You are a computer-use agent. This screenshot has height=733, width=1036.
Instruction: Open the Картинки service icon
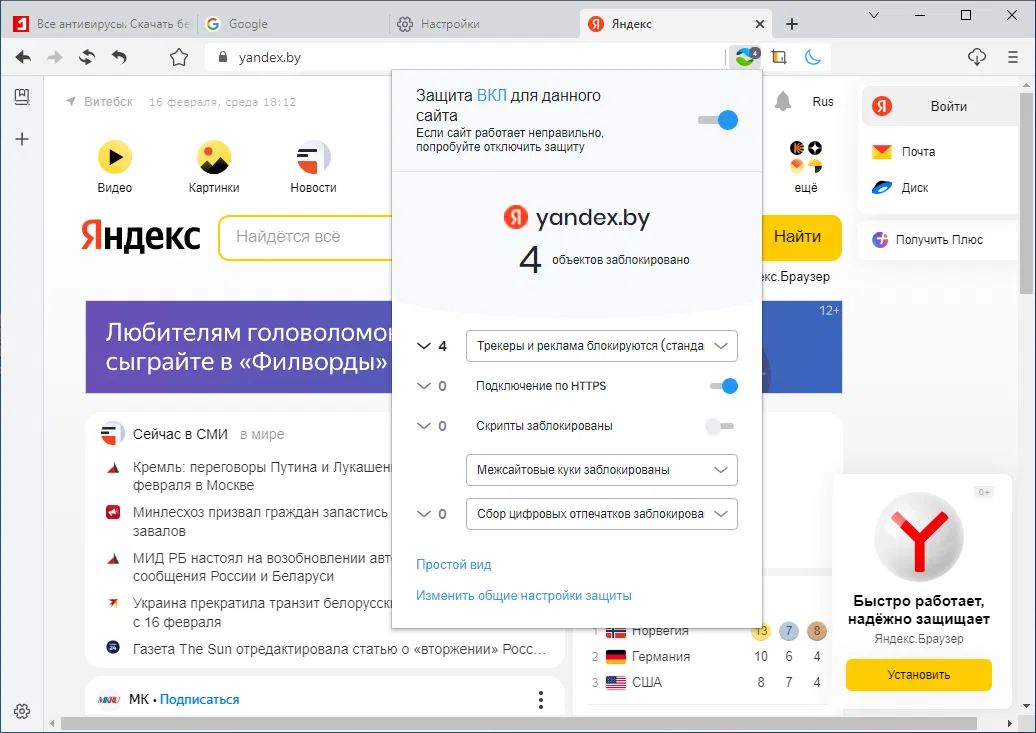point(214,157)
